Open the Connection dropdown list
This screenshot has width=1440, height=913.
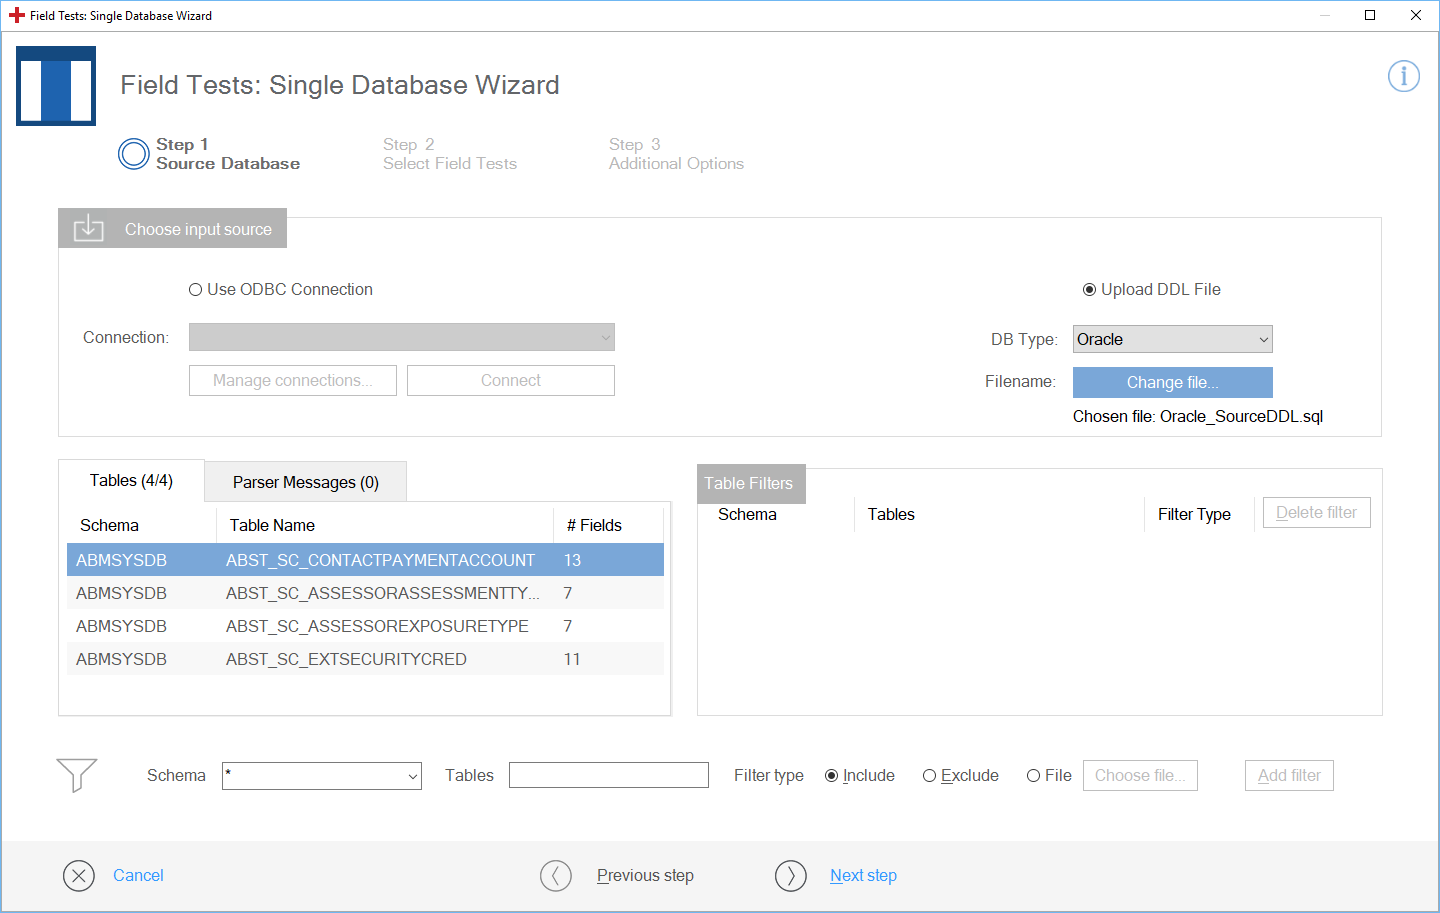click(401, 338)
